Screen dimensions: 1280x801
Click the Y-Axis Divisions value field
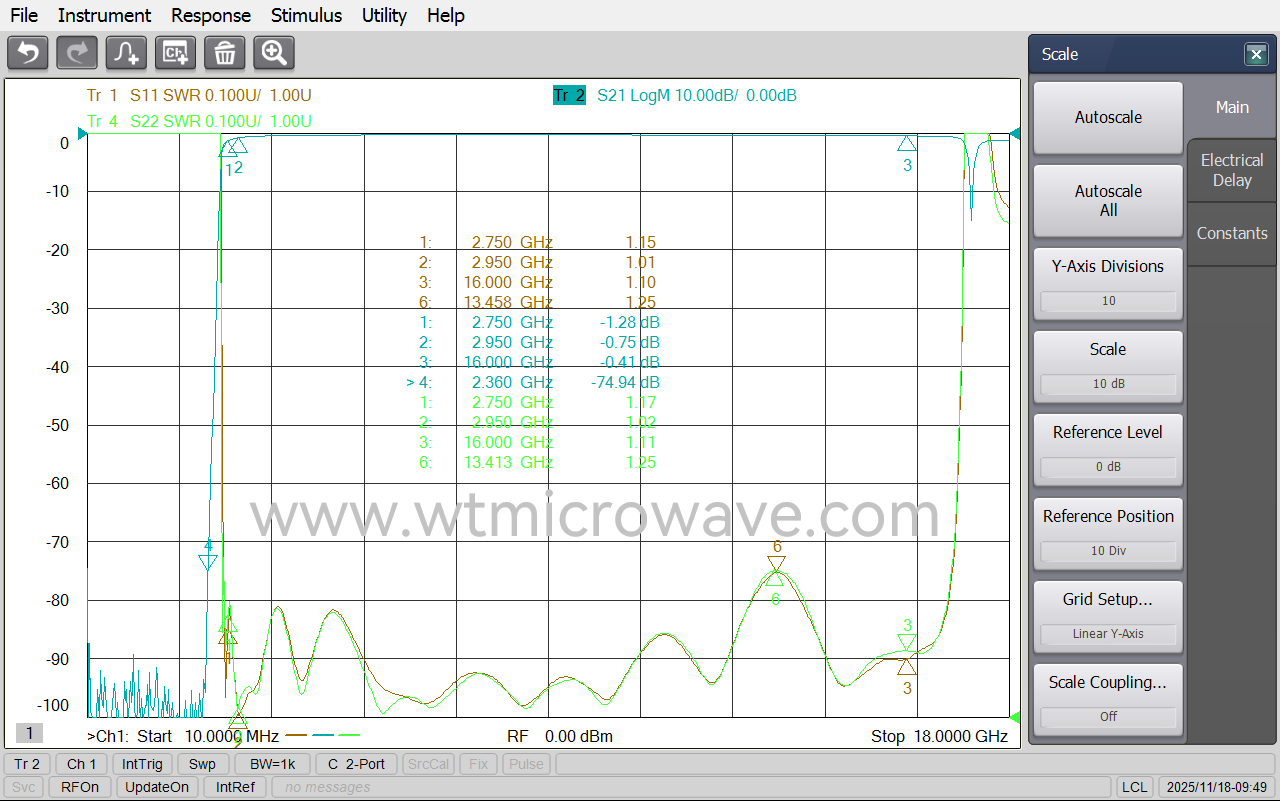pos(1108,301)
